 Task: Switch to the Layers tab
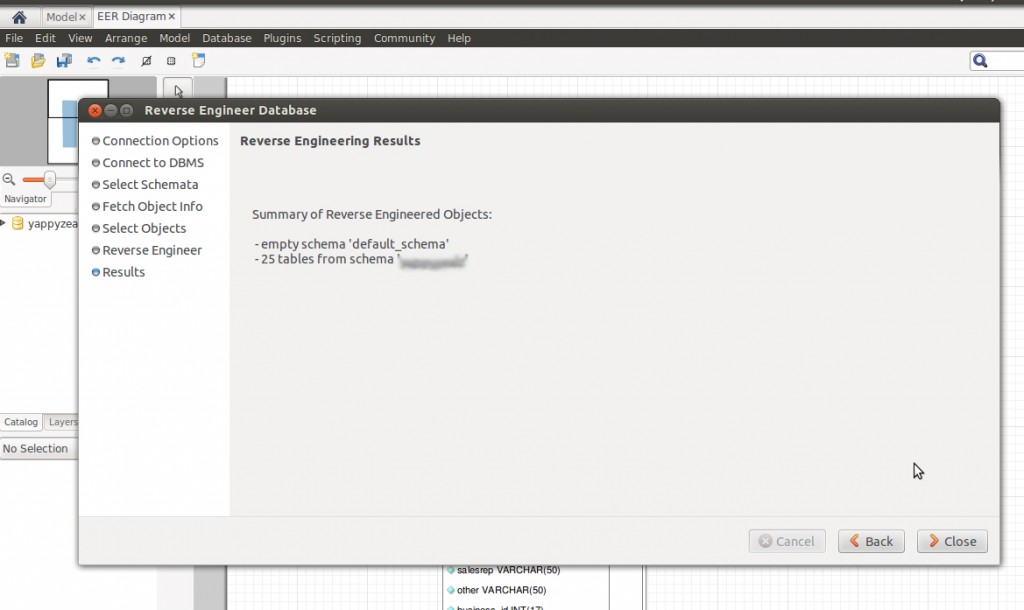tap(62, 421)
